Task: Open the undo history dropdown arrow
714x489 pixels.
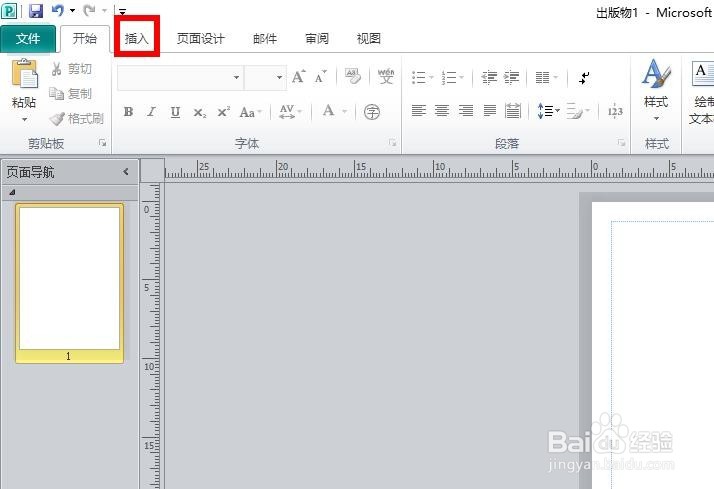Action: click(x=72, y=10)
